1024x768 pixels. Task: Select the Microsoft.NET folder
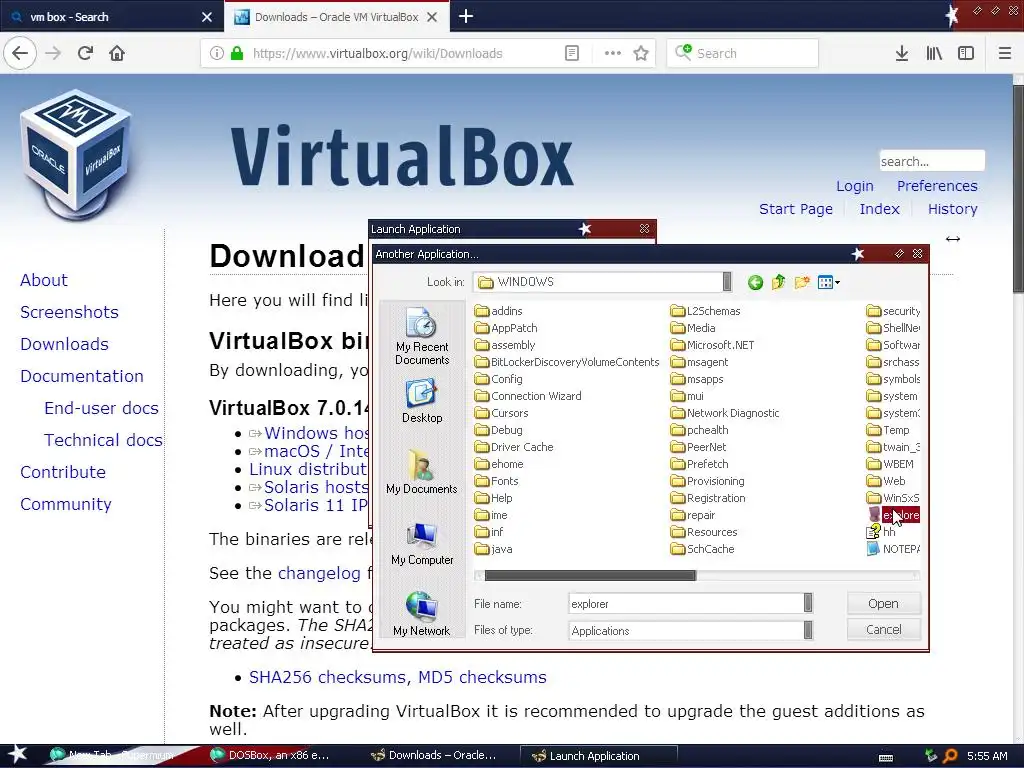[x=712, y=345]
